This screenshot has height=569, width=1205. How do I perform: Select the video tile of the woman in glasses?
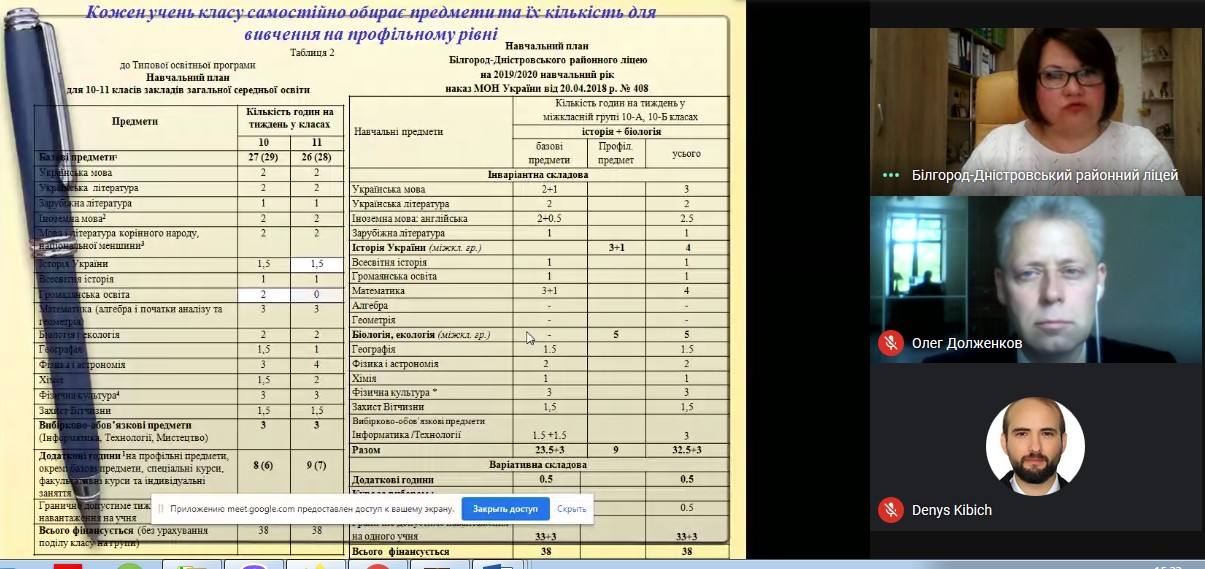[1036, 110]
